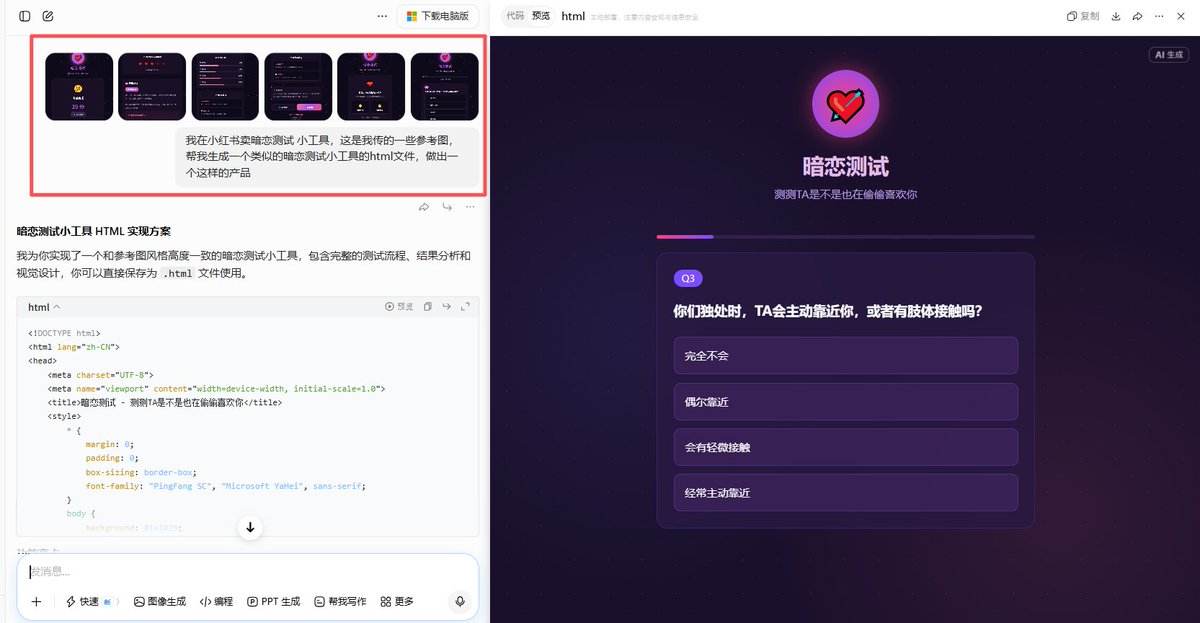Viewport: 1200px width, 623px height.
Task: Share the preview with the share icon
Action: click(x=1138, y=16)
